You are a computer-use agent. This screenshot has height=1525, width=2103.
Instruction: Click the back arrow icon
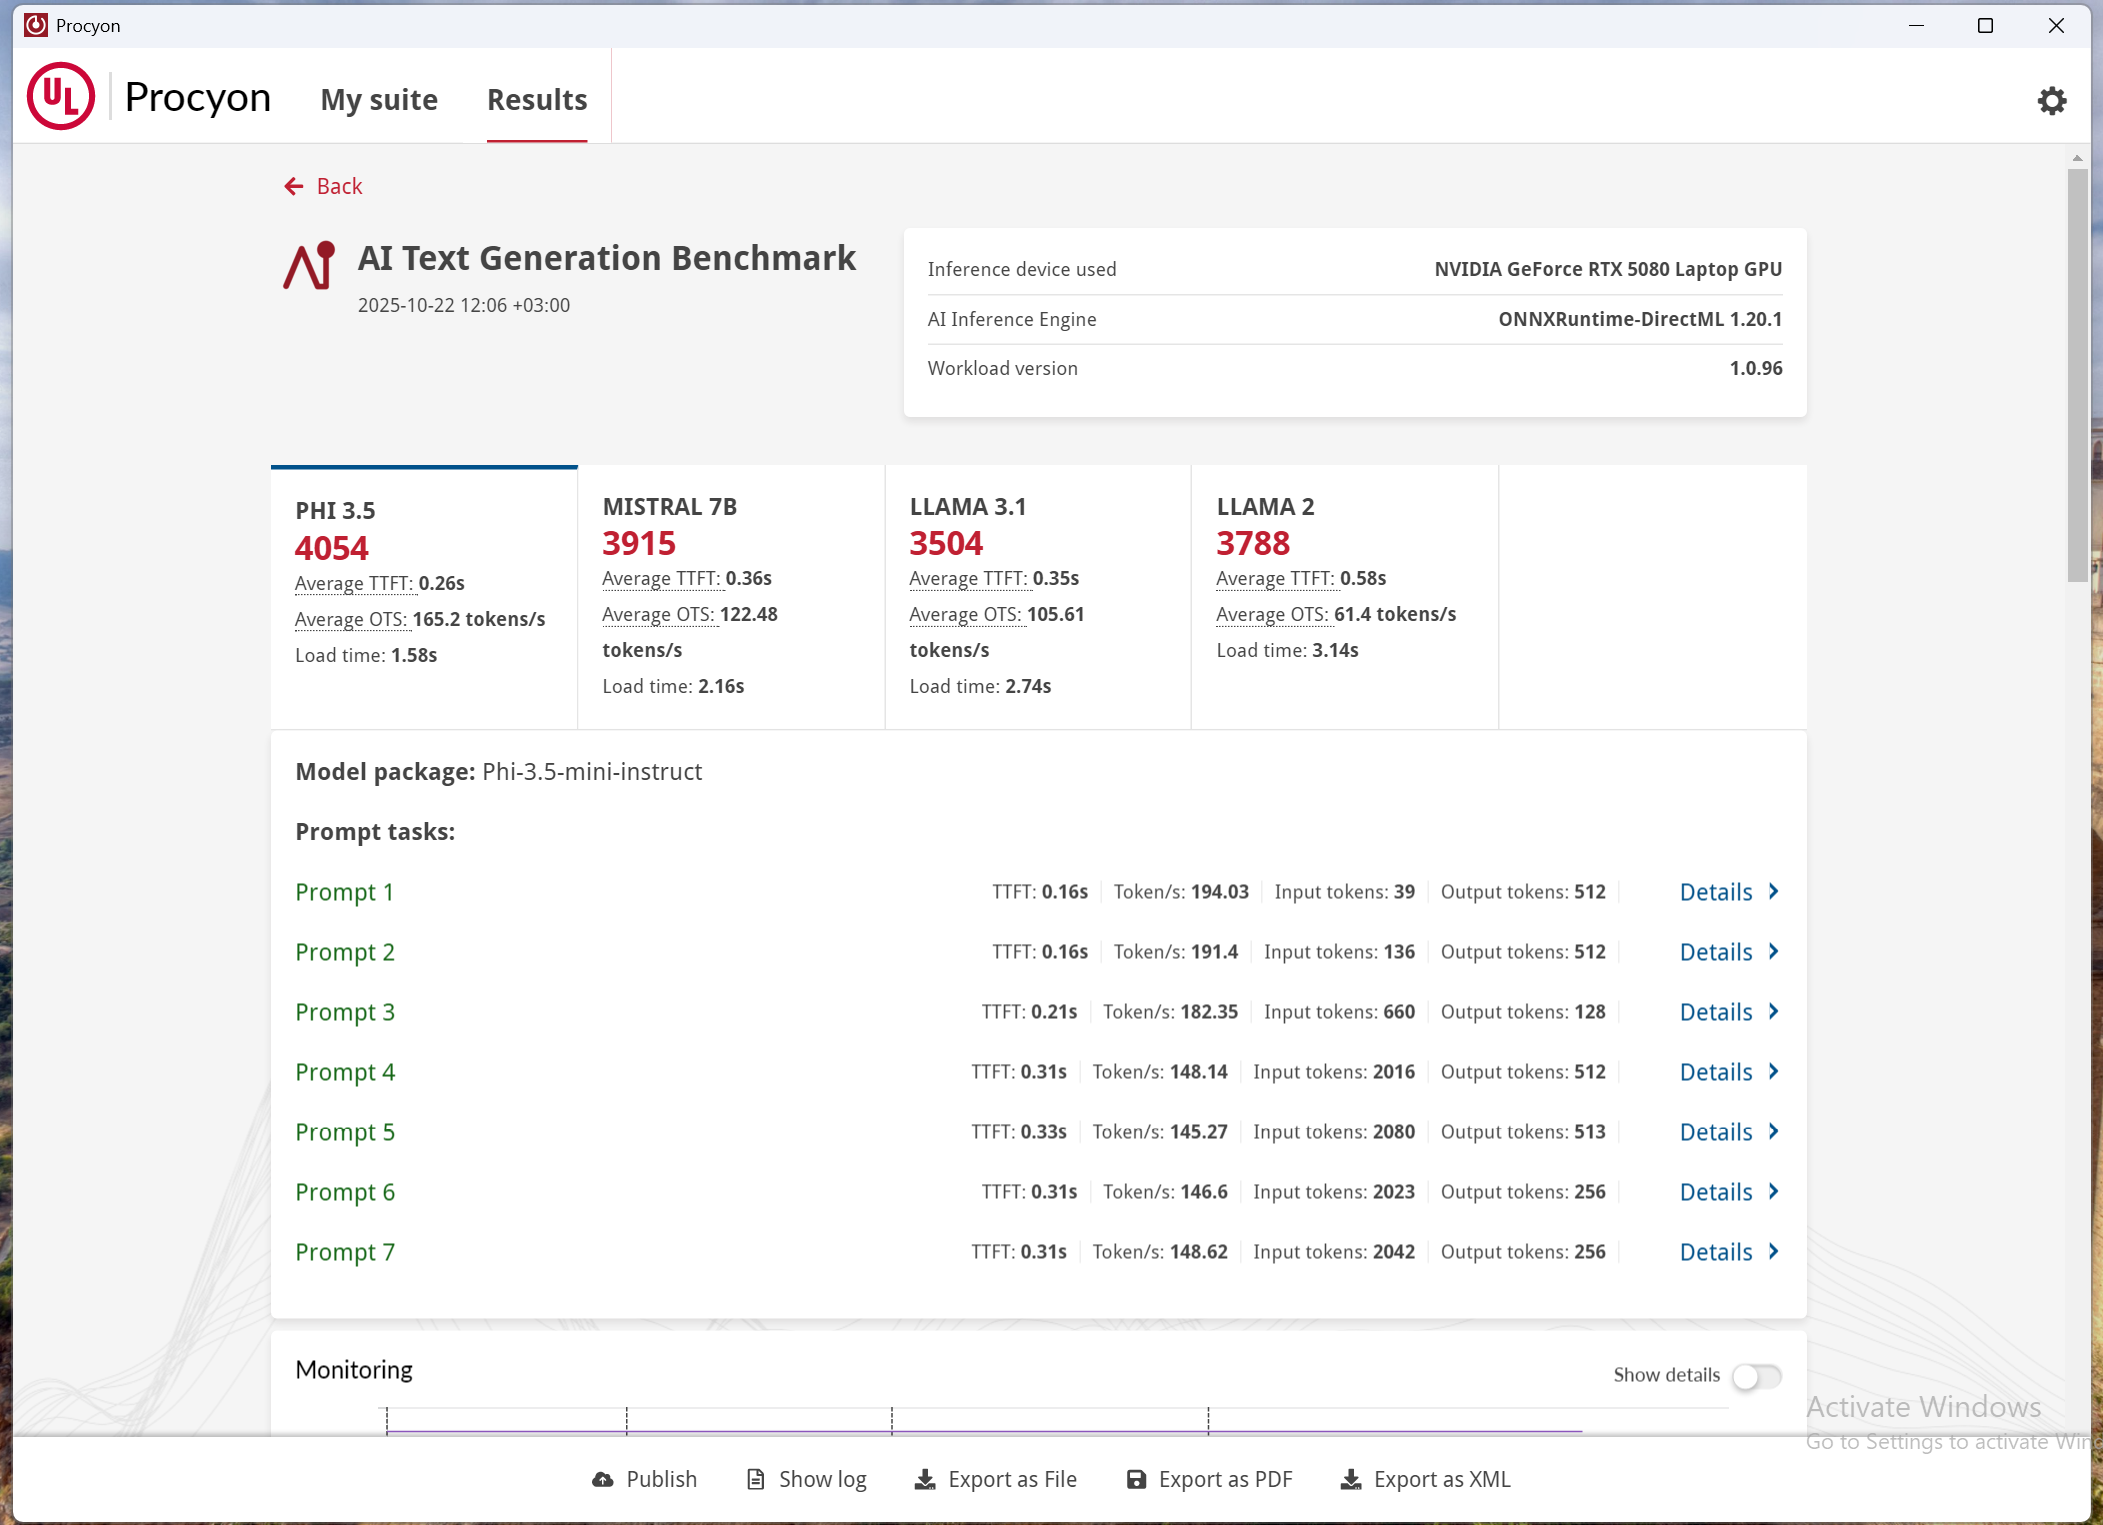pyautogui.click(x=294, y=186)
